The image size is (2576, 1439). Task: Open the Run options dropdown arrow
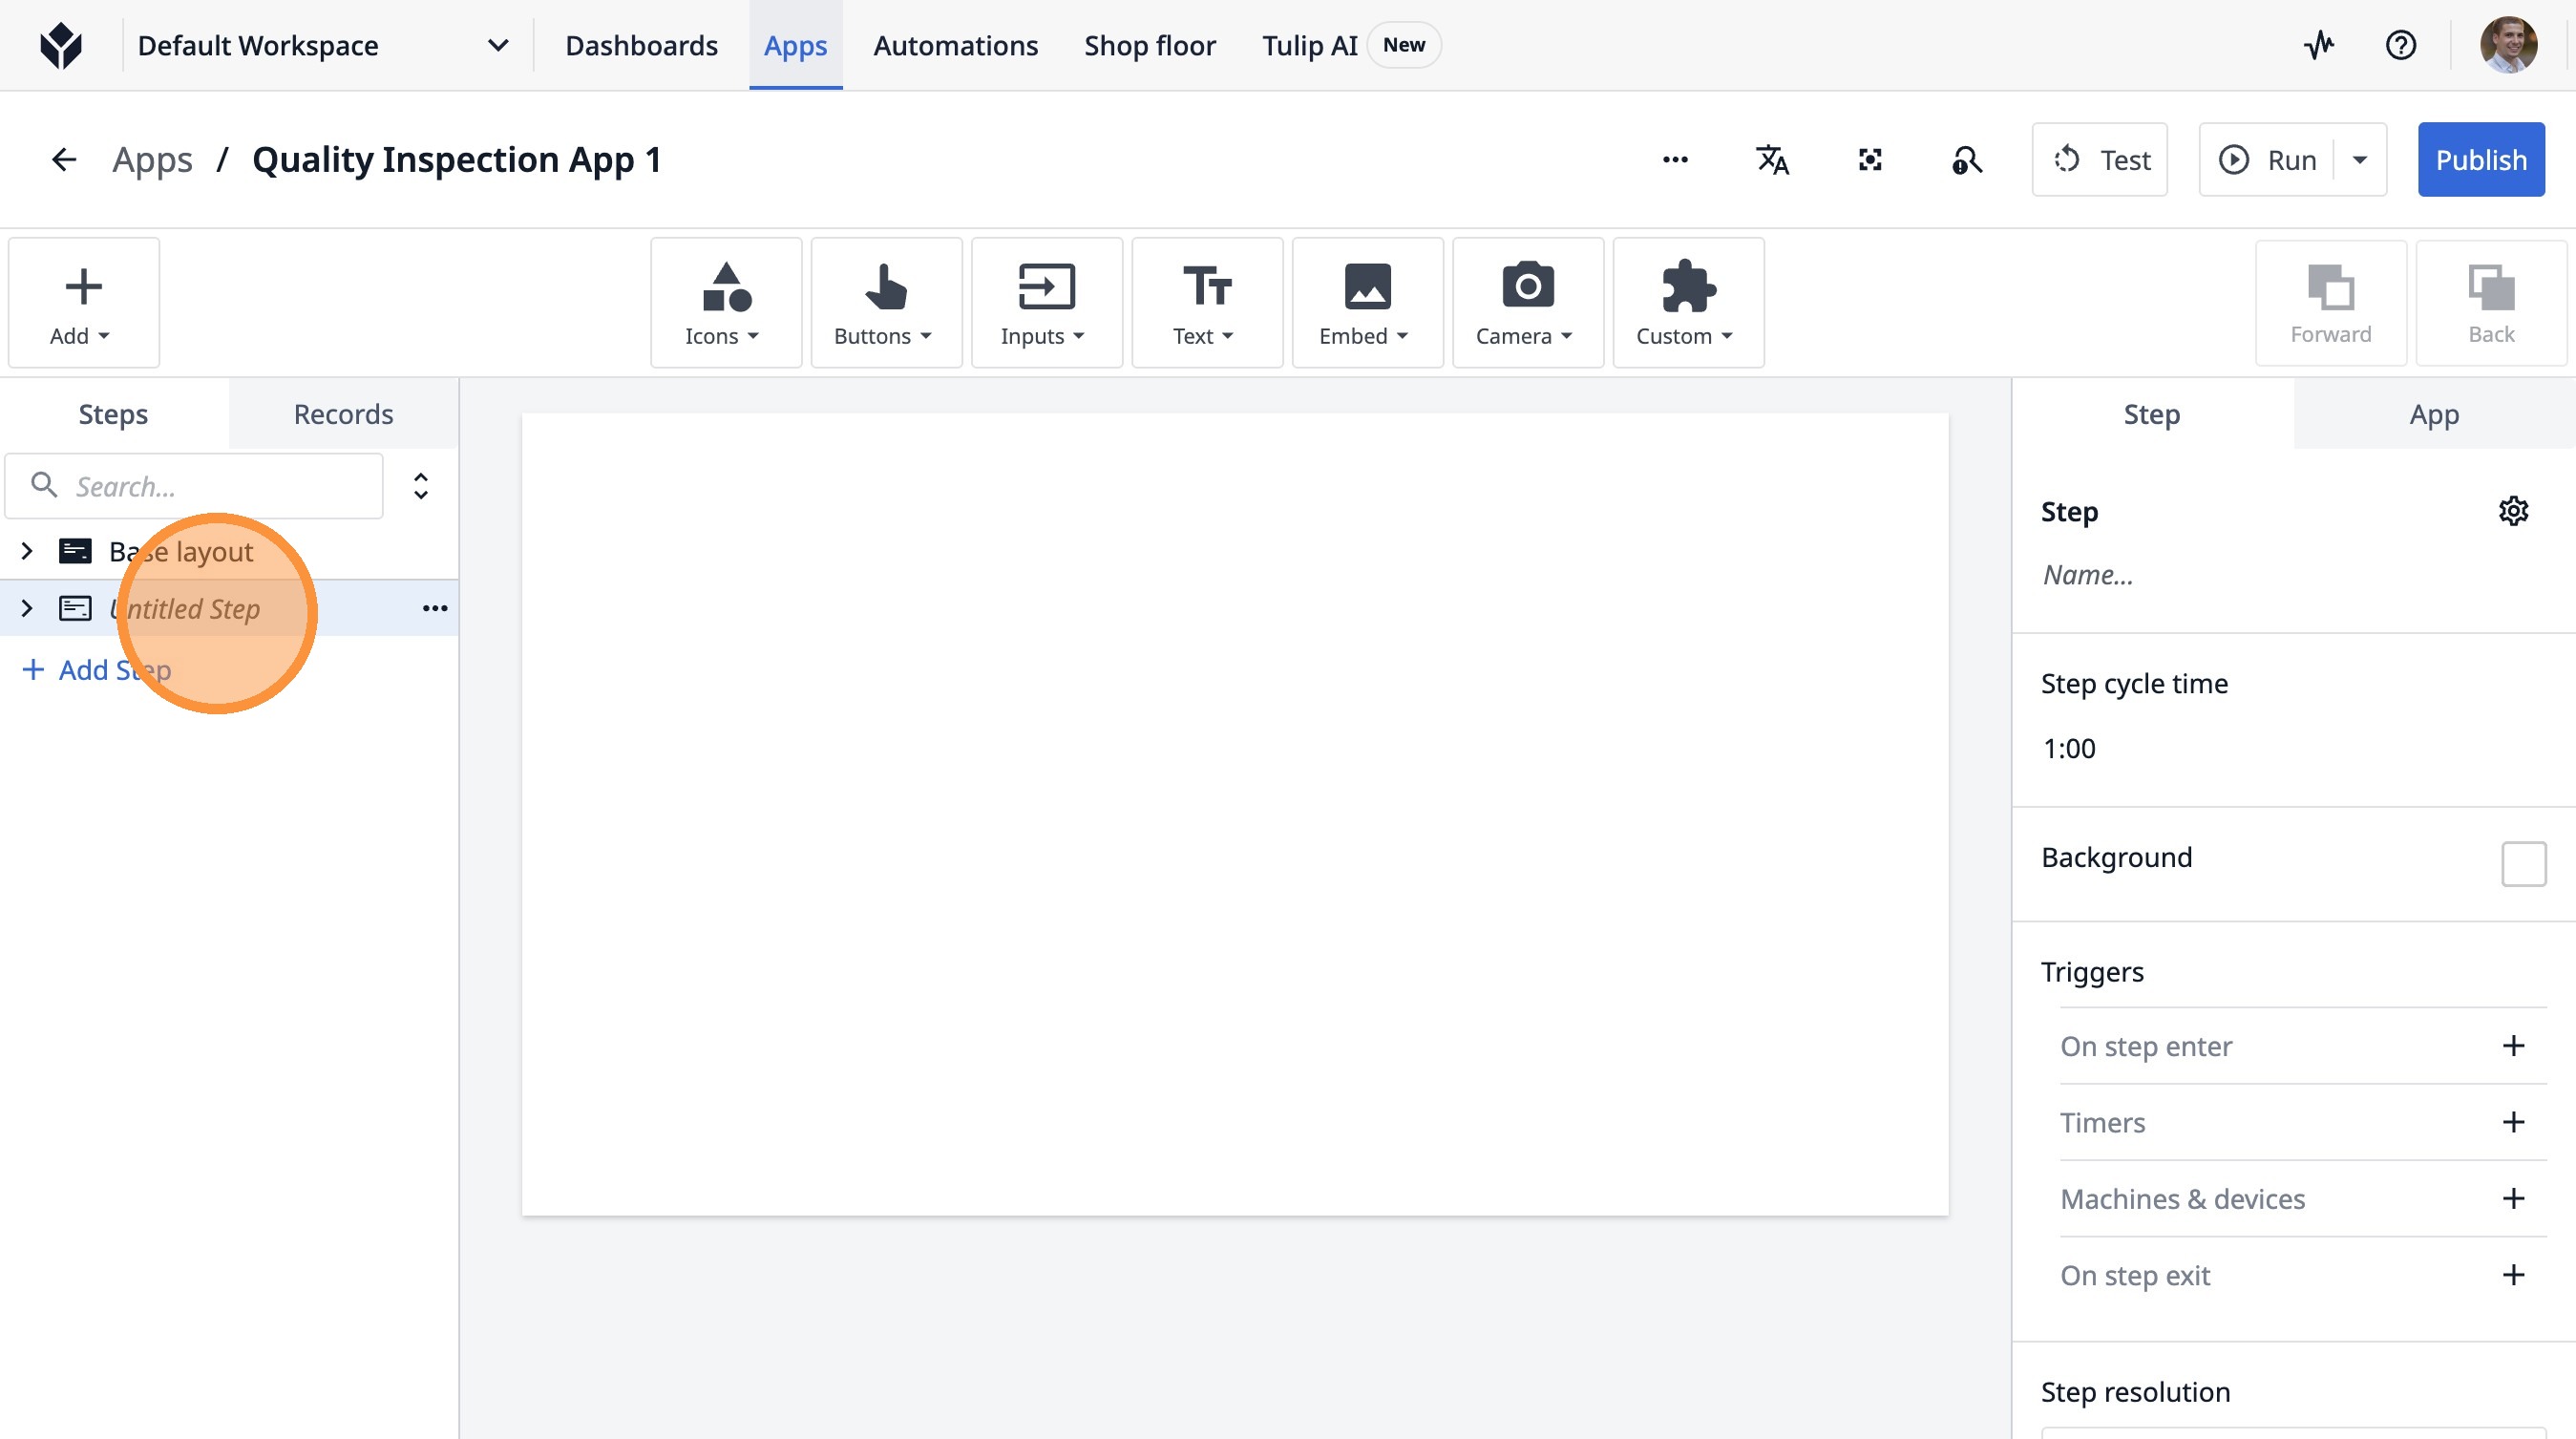tap(2360, 160)
